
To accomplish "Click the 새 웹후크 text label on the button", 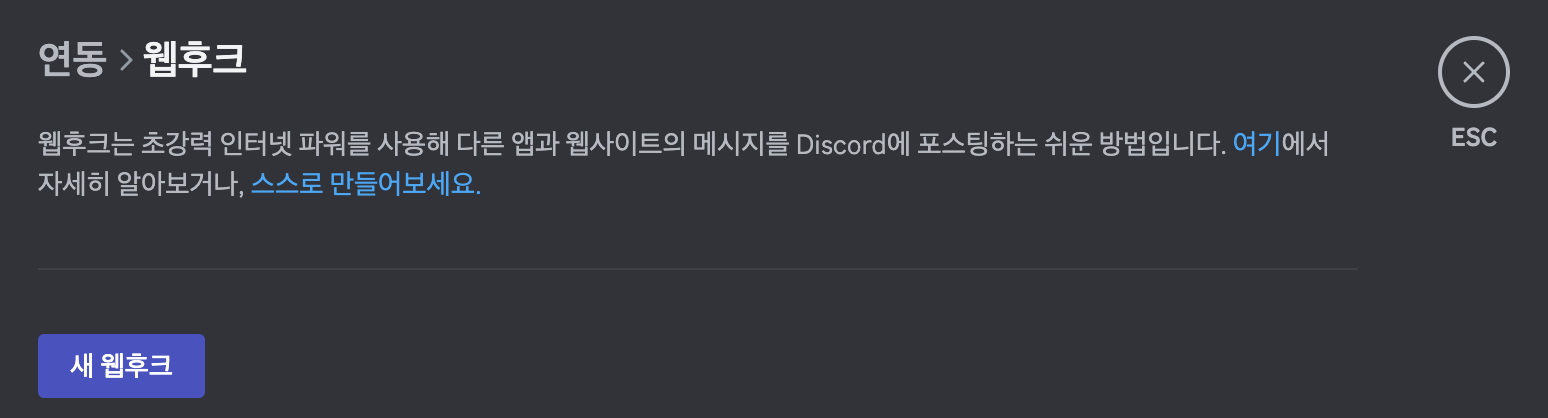I will 121,366.
